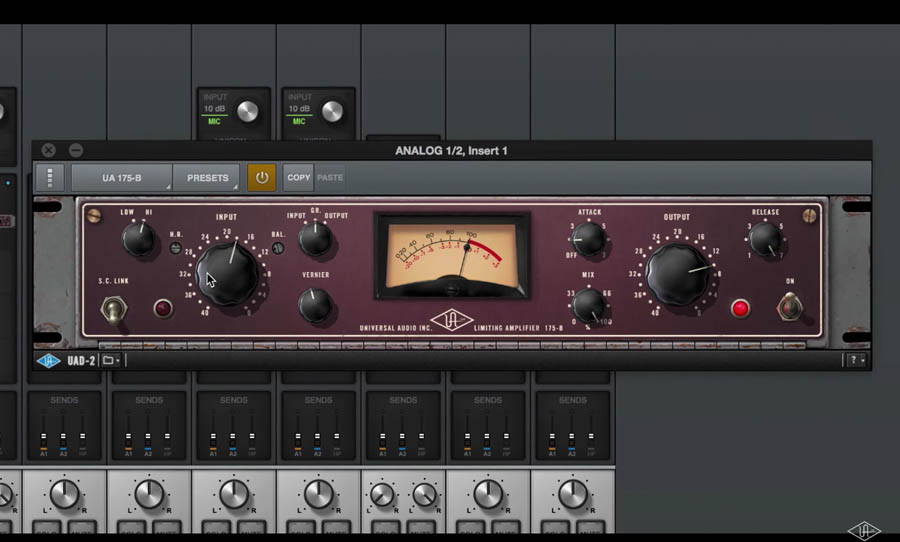
Task: Click the large INPUT gain knob
Action: click(227, 273)
